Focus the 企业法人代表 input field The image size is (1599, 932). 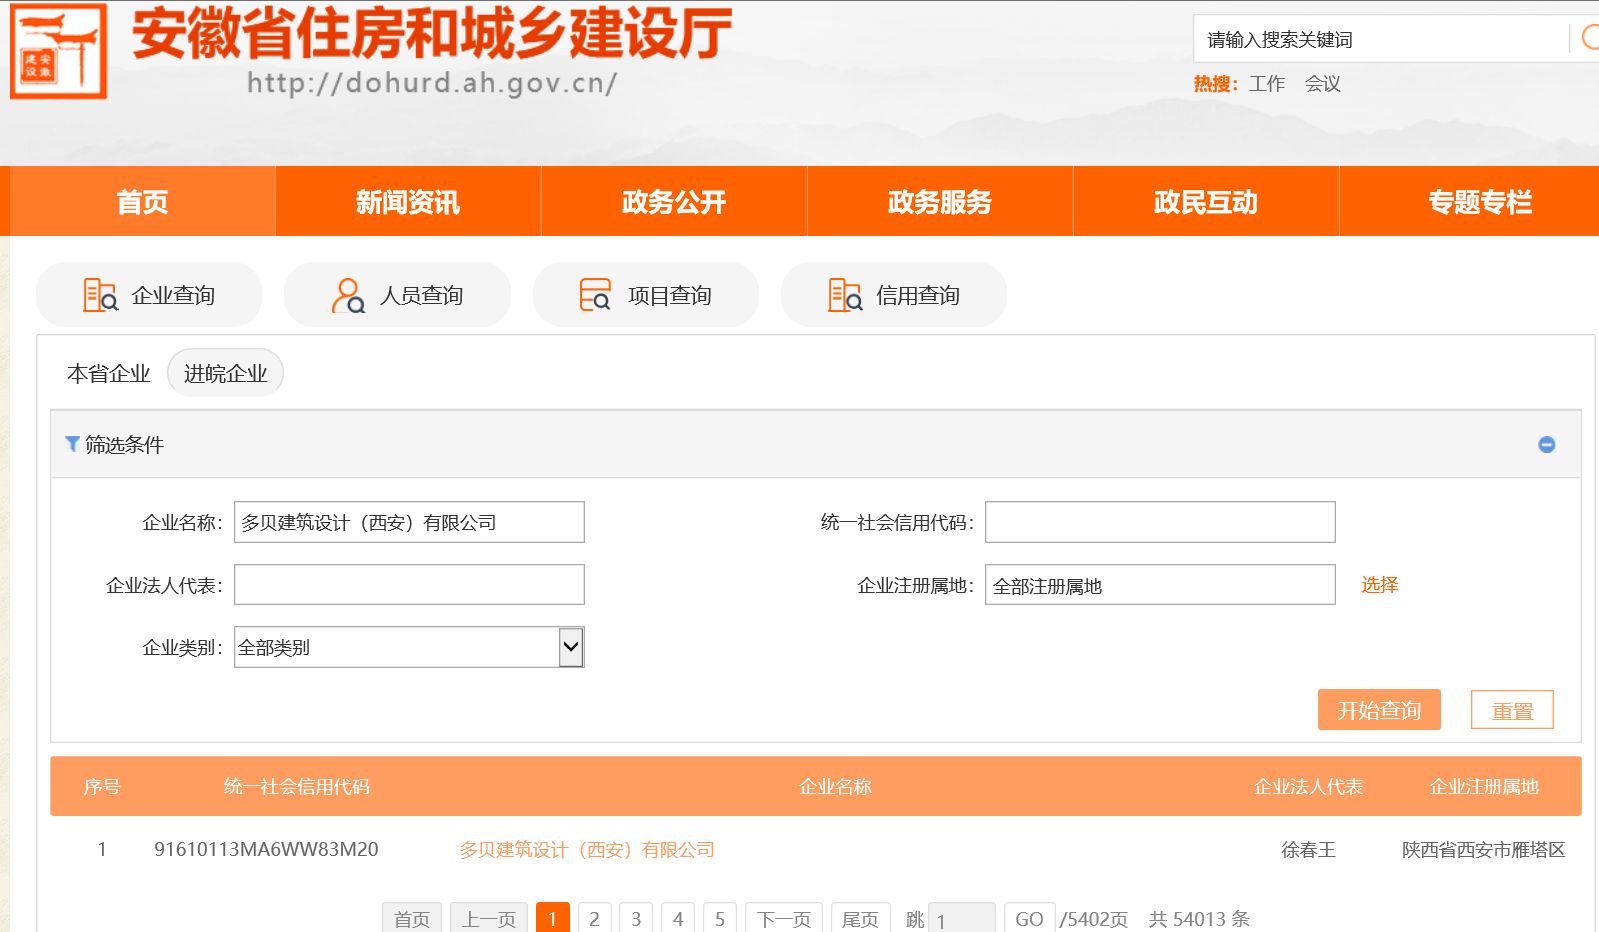[x=409, y=585]
